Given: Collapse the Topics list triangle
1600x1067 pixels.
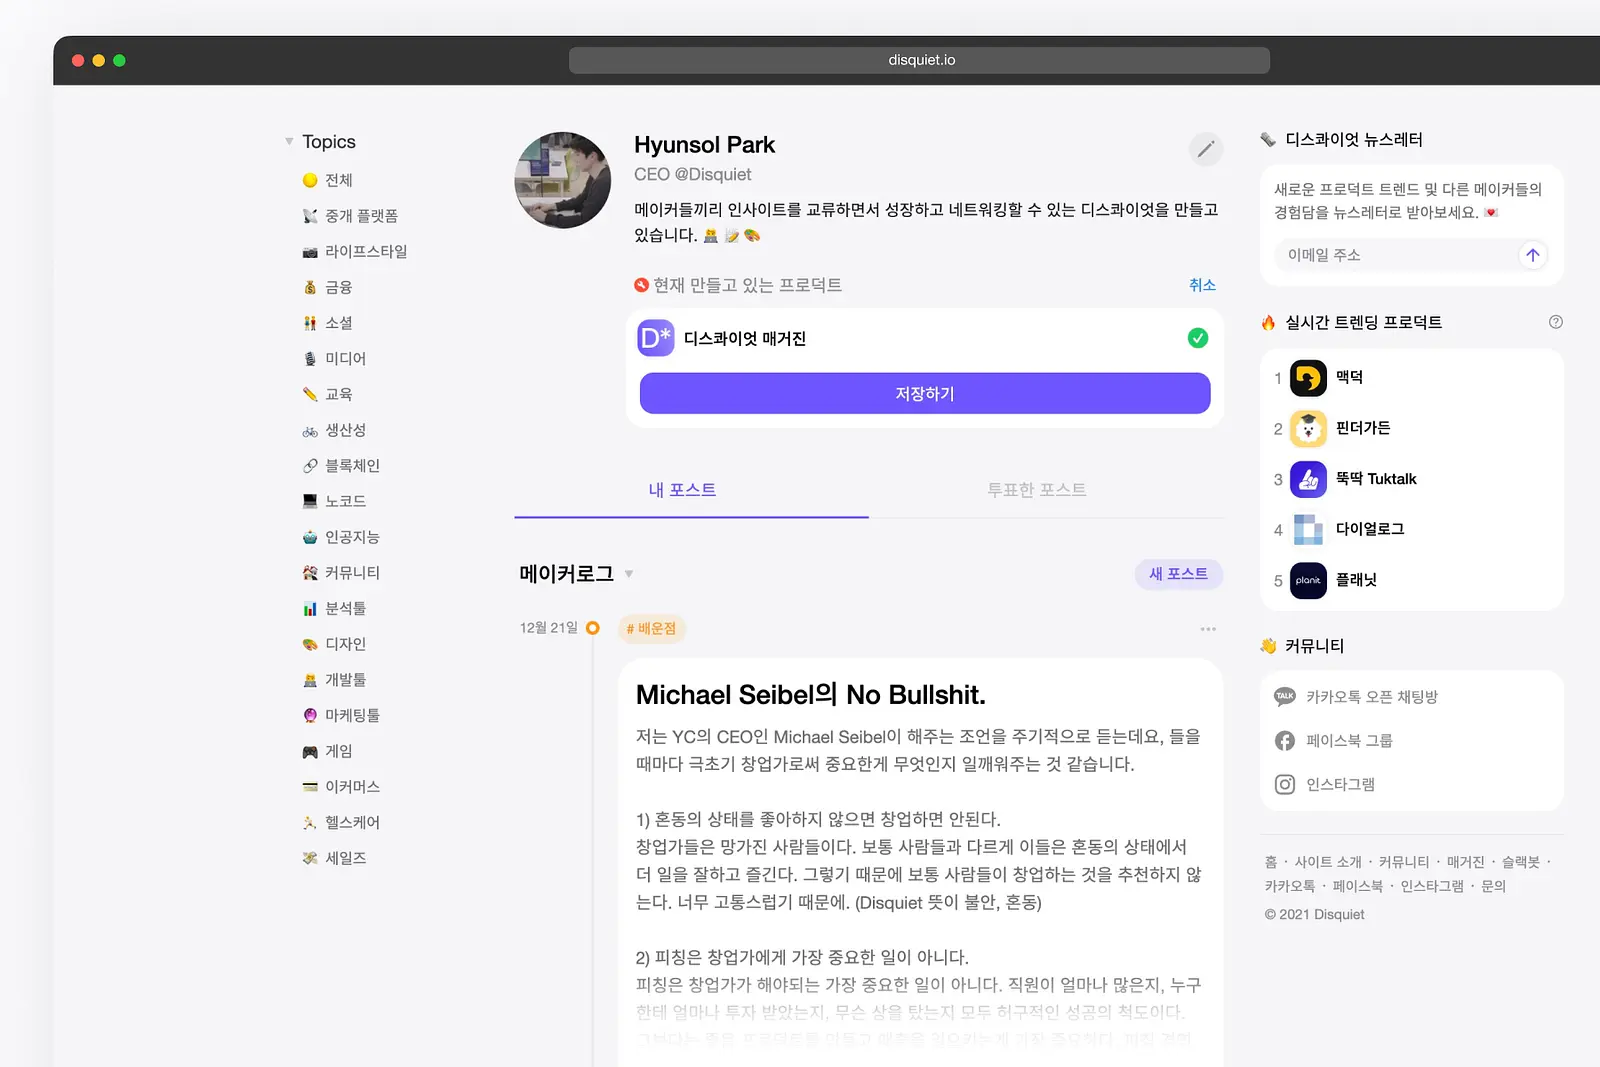Looking at the screenshot, I should click(289, 142).
